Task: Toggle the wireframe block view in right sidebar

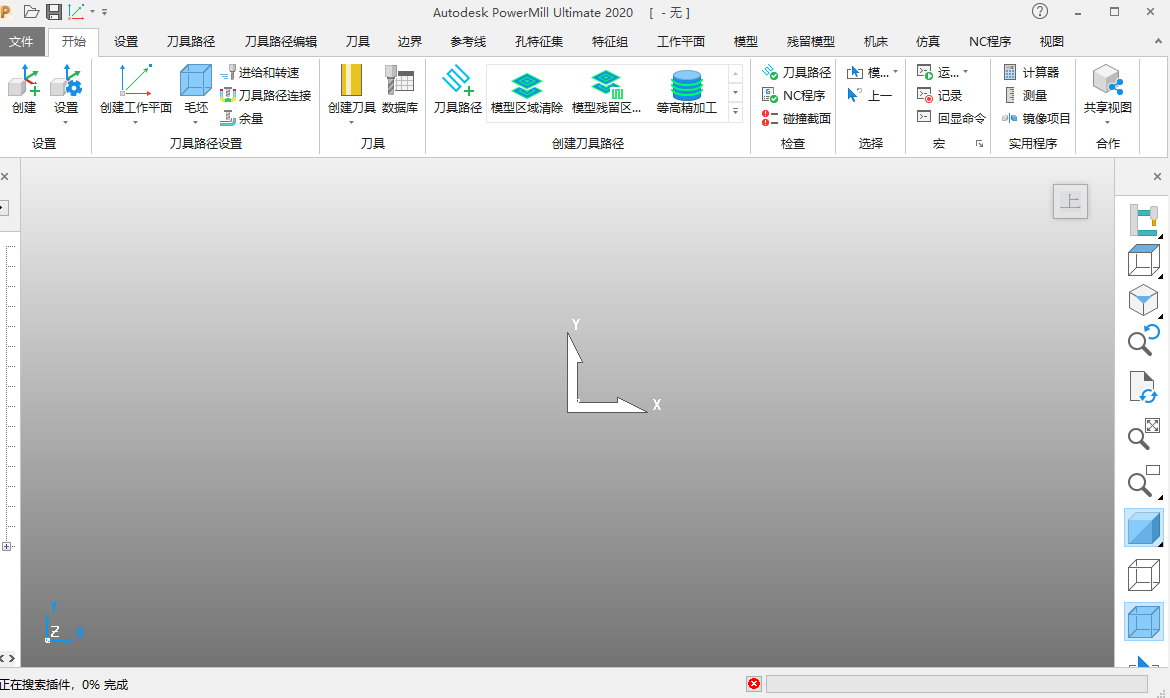Action: [1143, 575]
